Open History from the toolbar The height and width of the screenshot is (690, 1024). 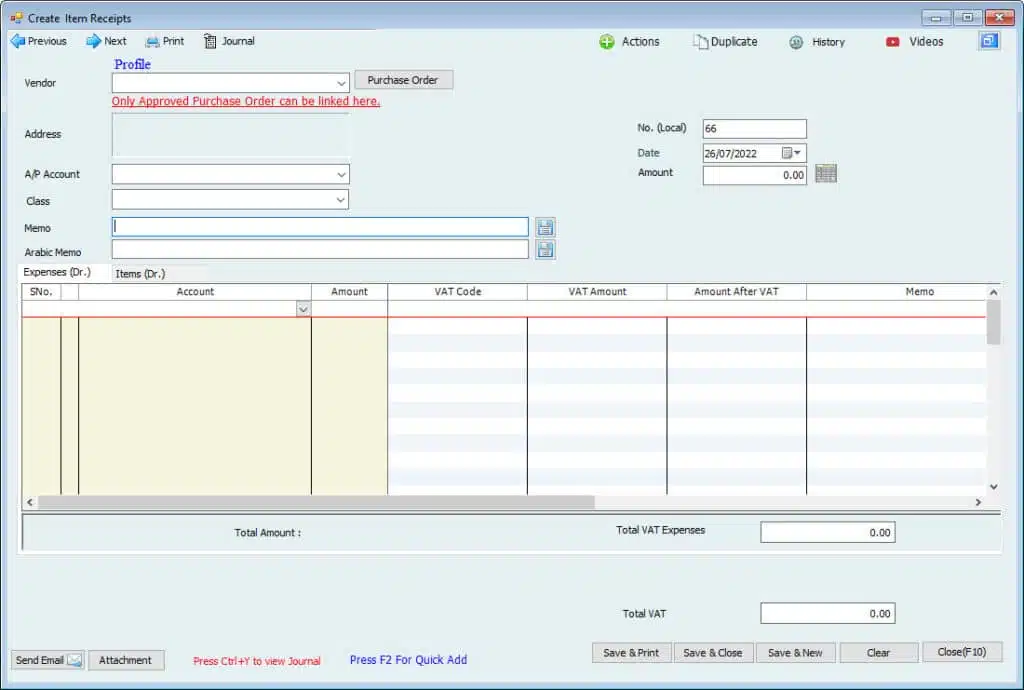[796, 42]
